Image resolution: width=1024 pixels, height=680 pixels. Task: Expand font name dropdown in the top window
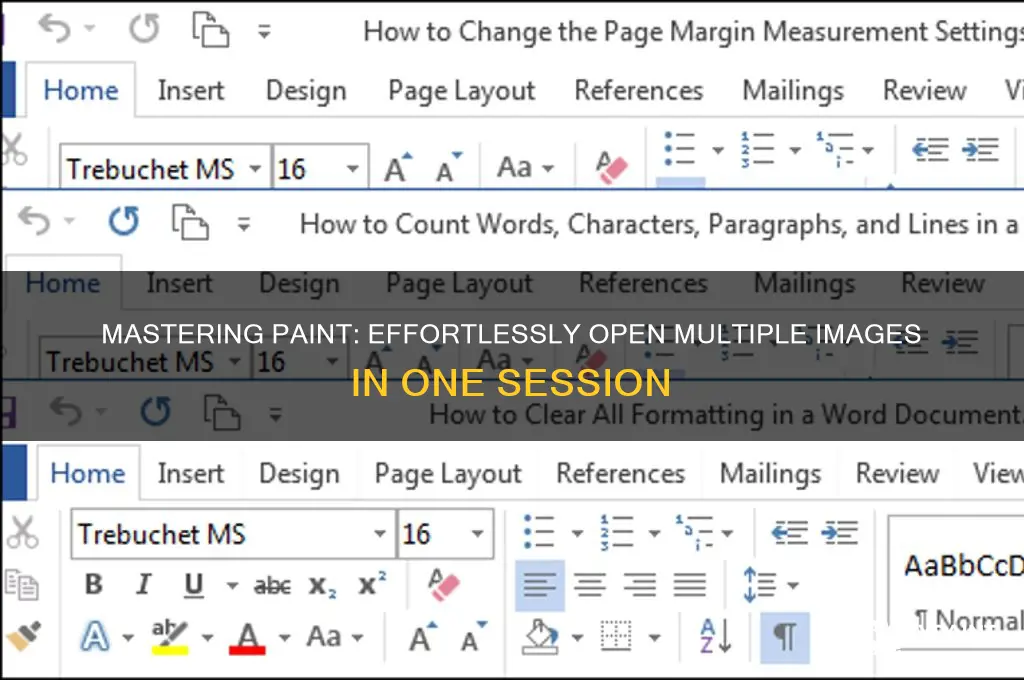click(x=255, y=169)
